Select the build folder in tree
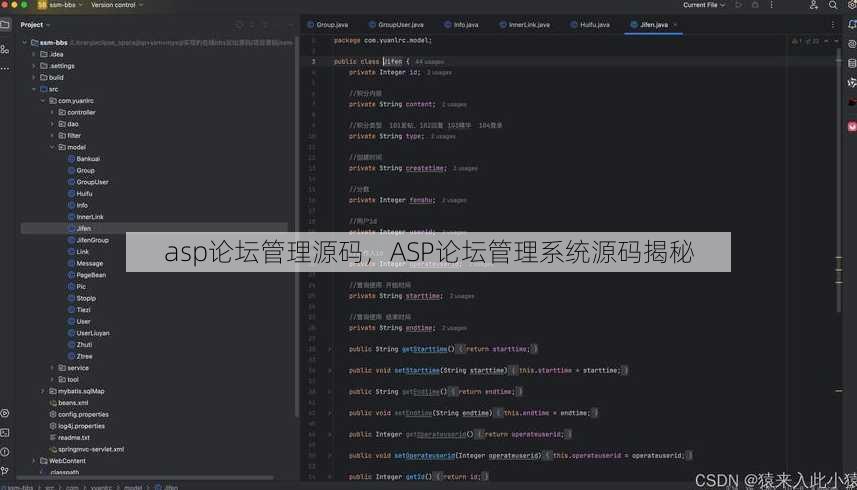 coord(56,78)
